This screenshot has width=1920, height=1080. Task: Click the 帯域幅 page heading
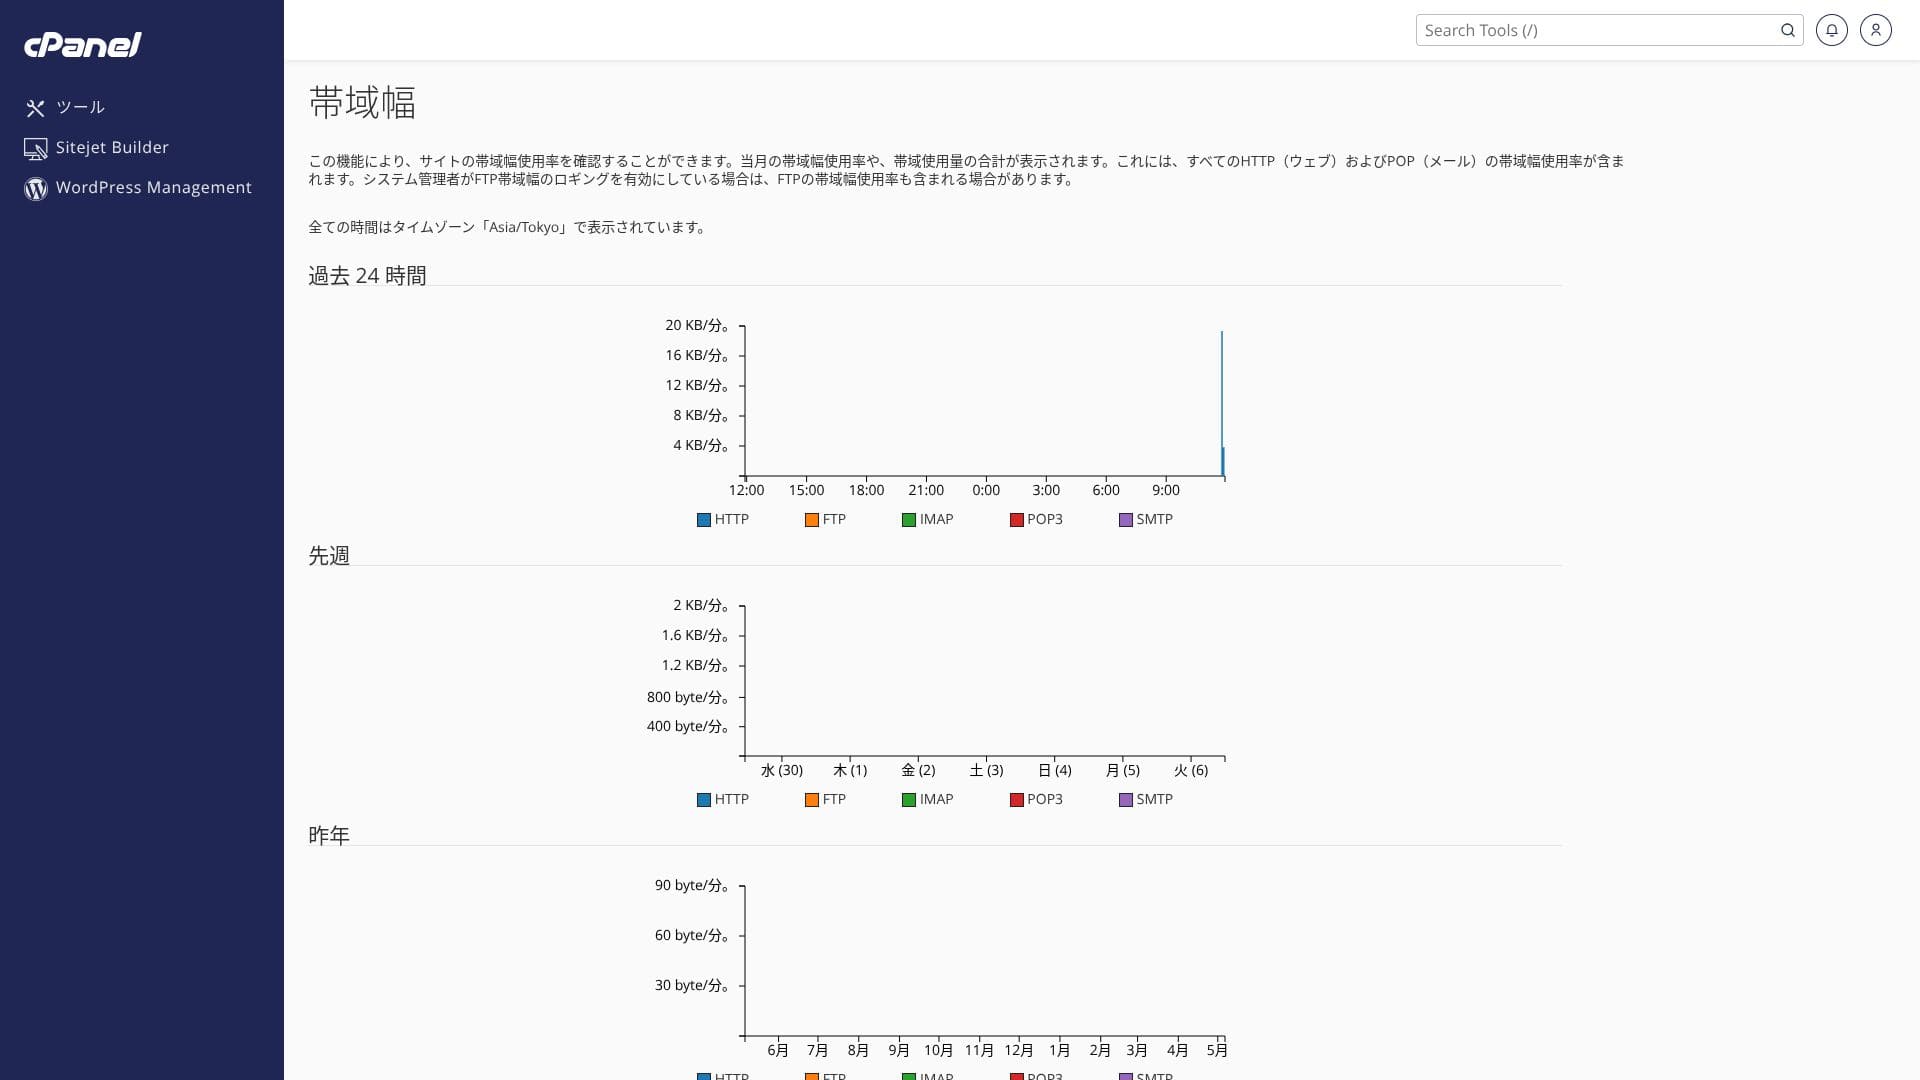(362, 103)
